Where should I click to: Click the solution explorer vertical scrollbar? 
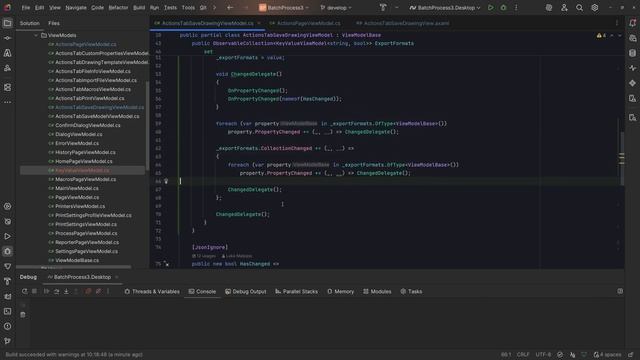[x=147, y=127]
